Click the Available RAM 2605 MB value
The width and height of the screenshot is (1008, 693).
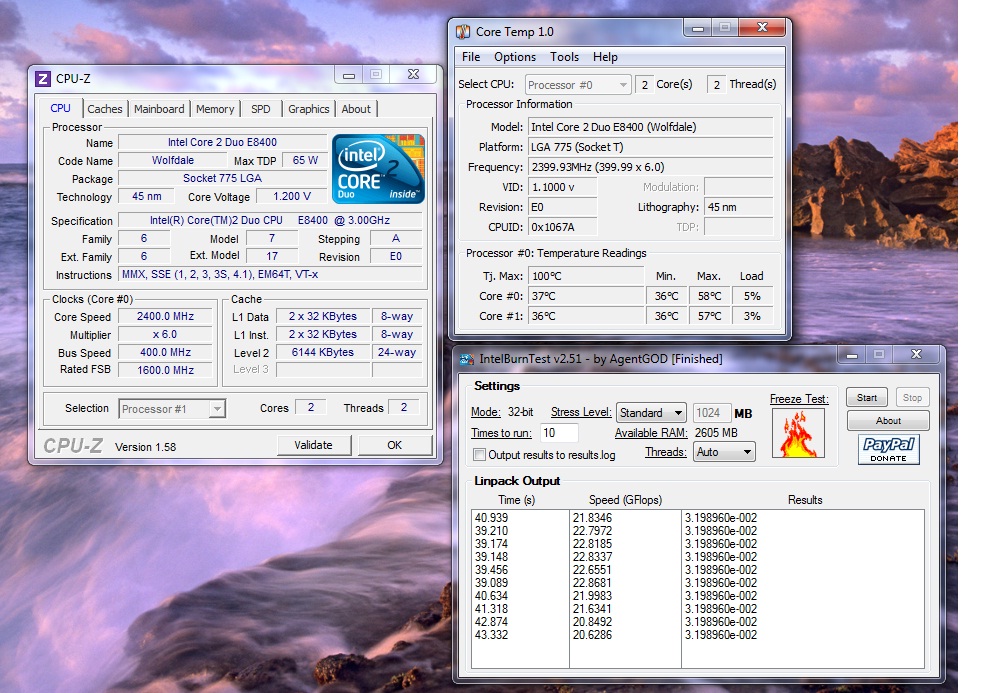click(x=716, y=433)
